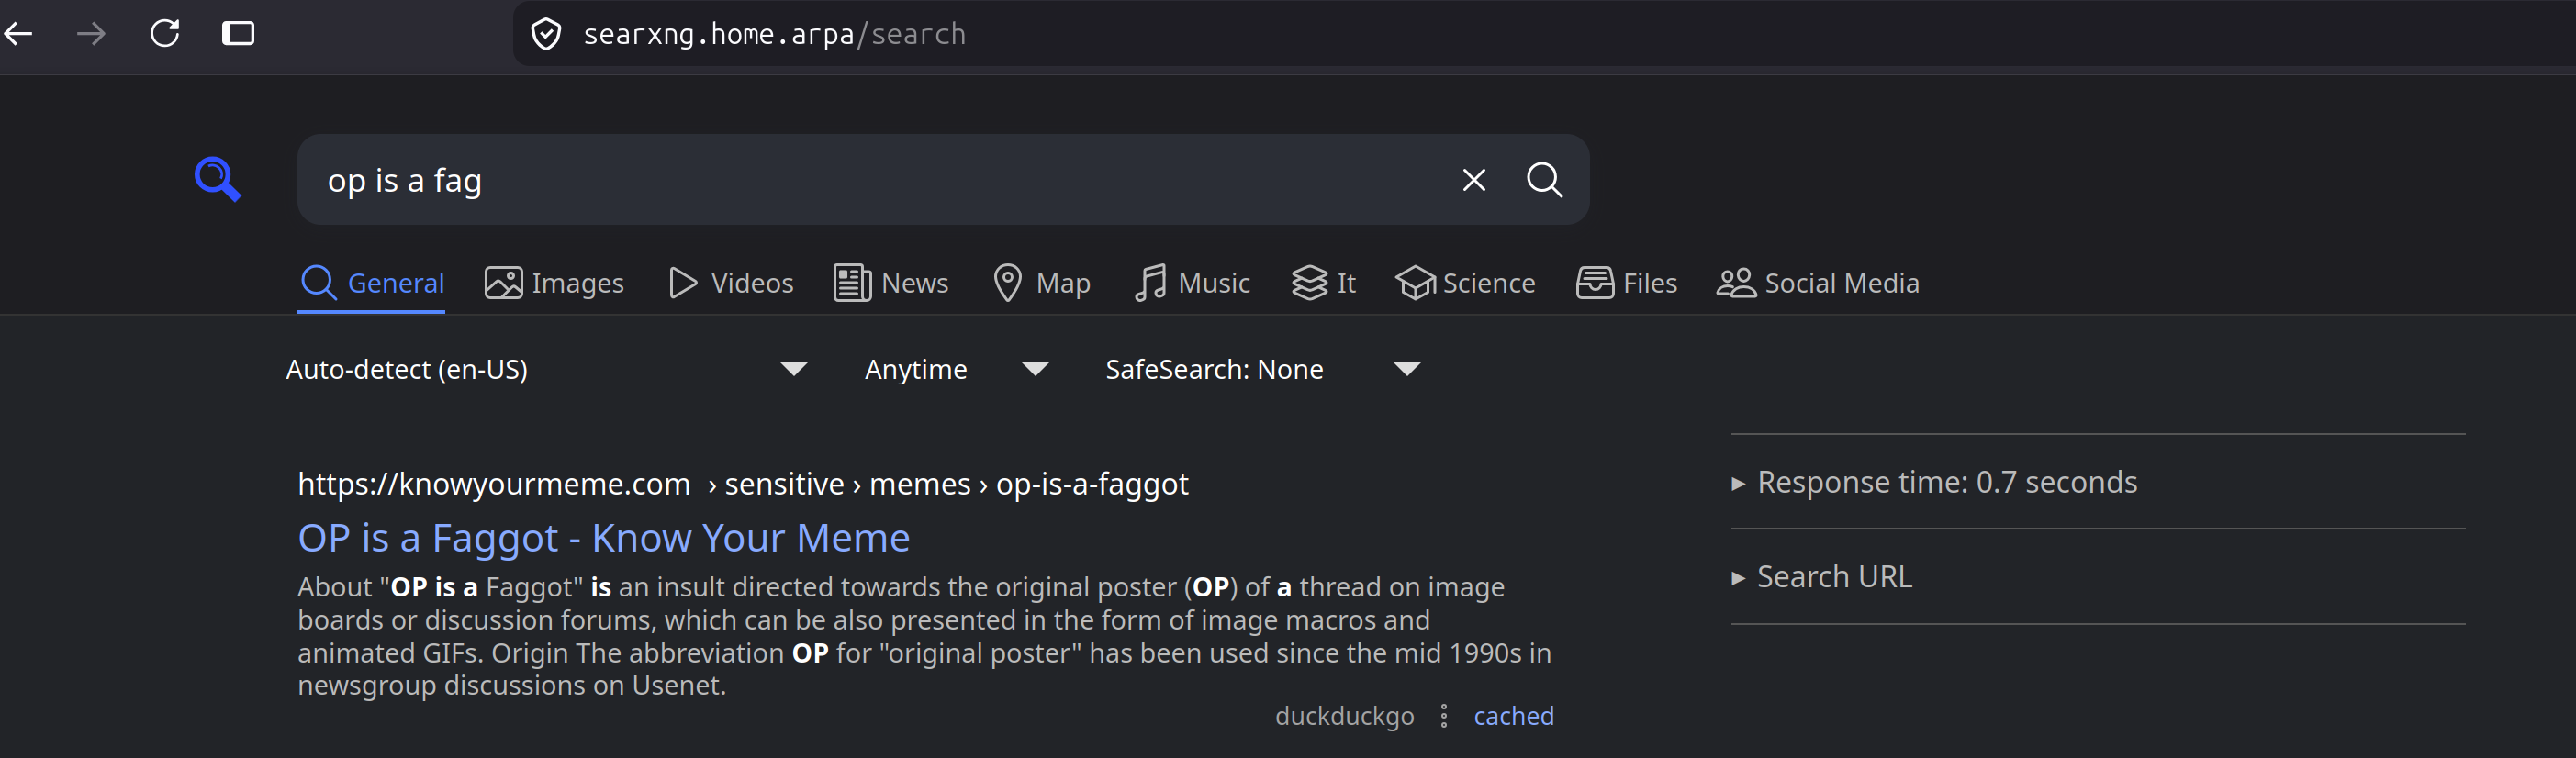This screenshot has height=758, width=2576.
Task: Go back to the previous page
Action: [19, 34]
